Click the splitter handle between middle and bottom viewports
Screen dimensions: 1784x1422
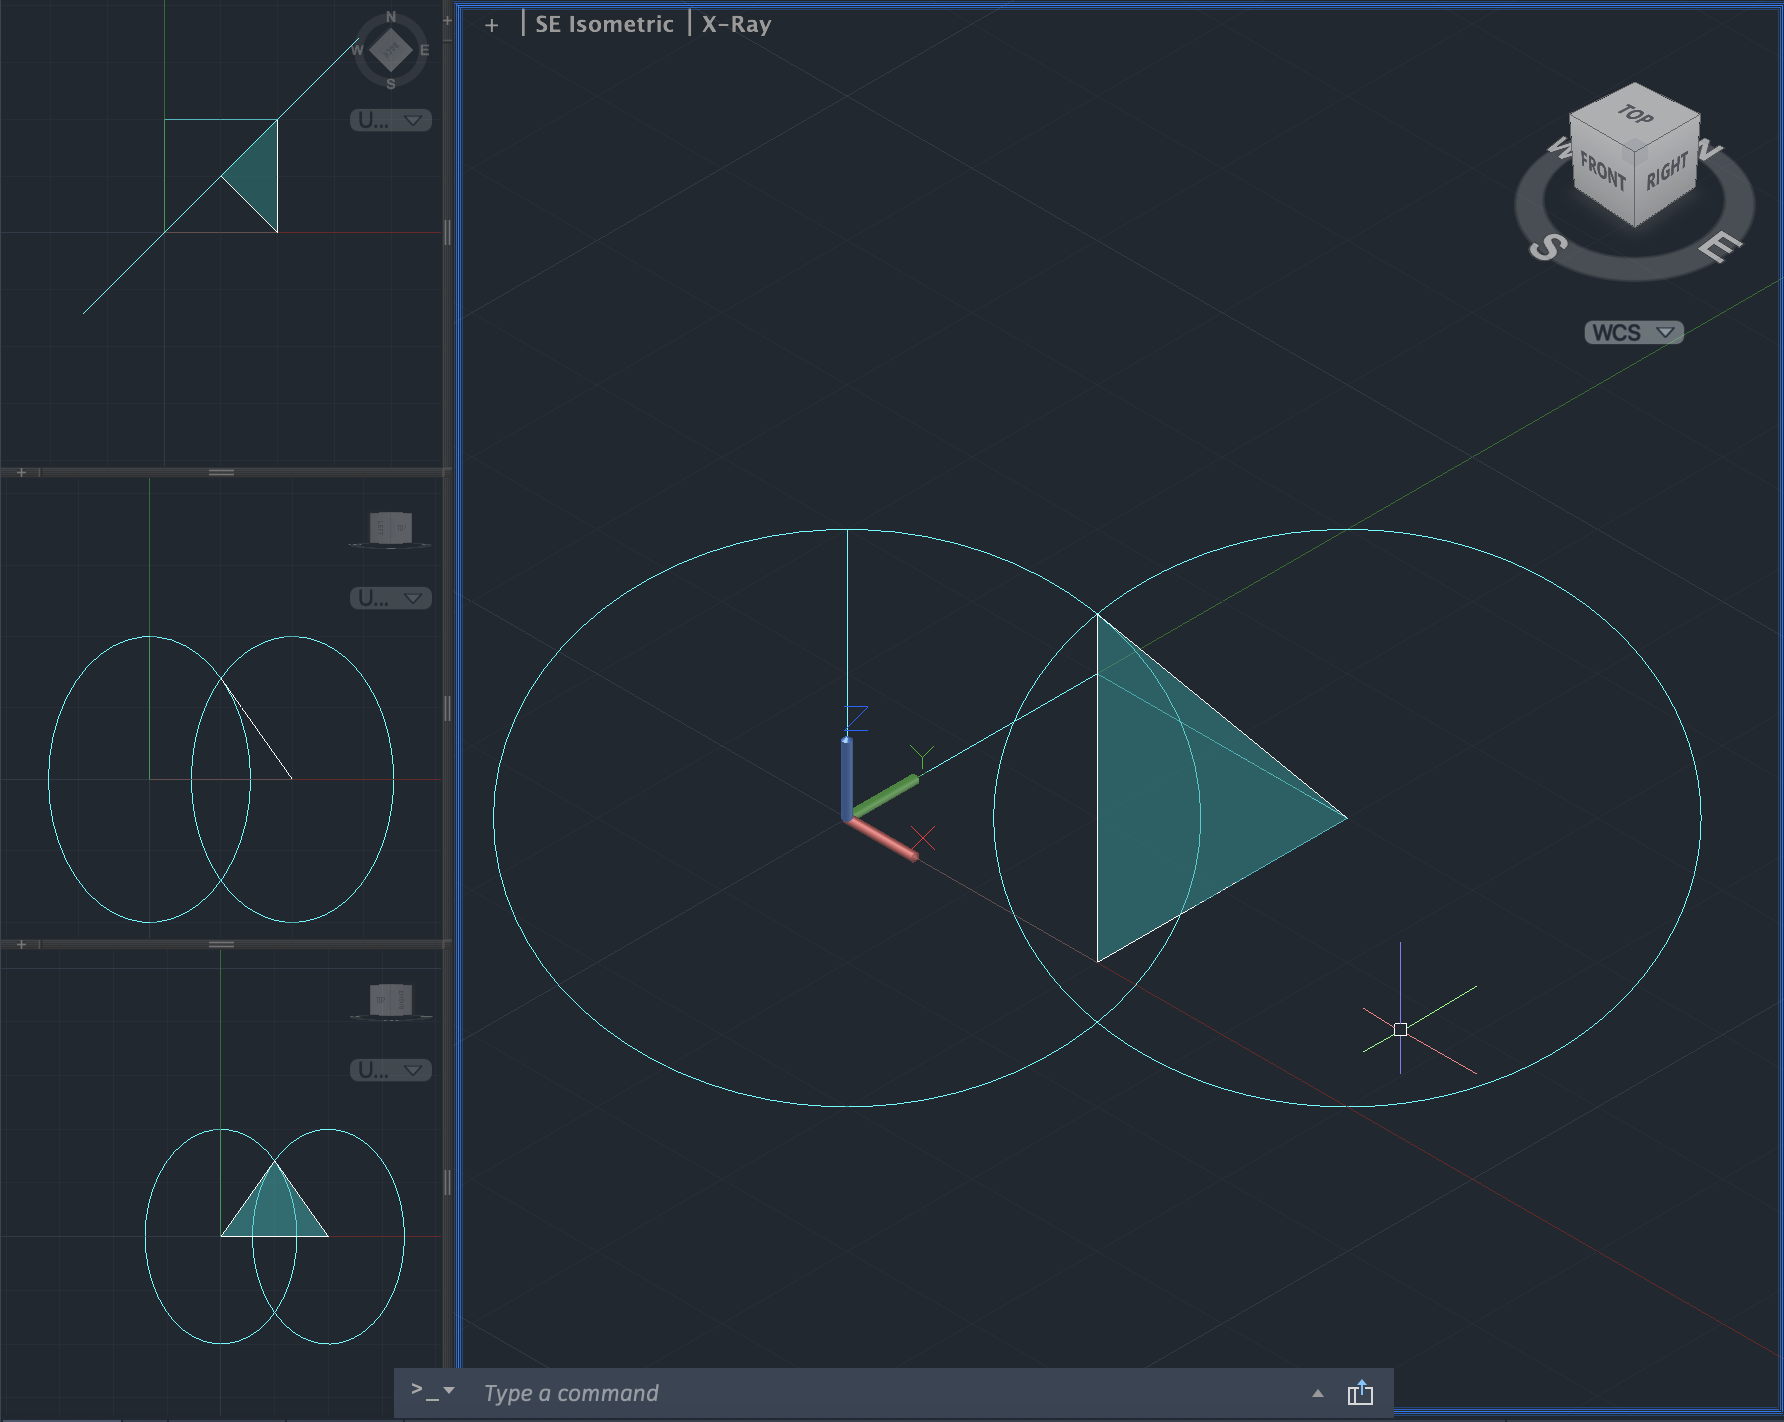click(x=222, y=944)
